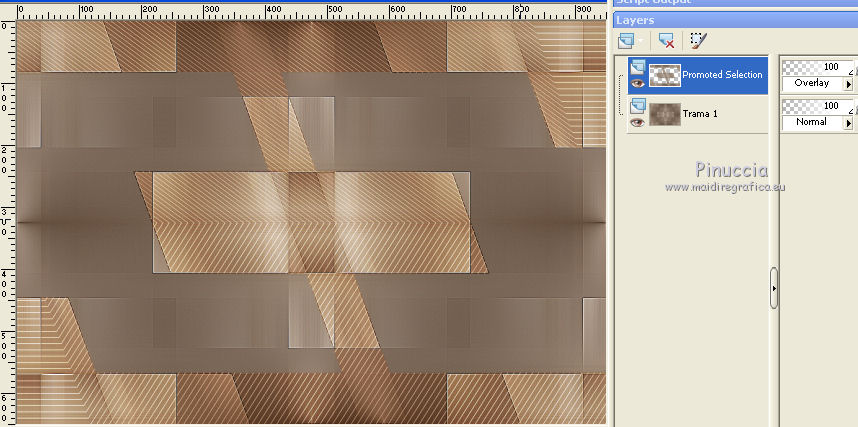
Task: Click the Layers palette splitter arrow
Action: click(x=774, y=288)
